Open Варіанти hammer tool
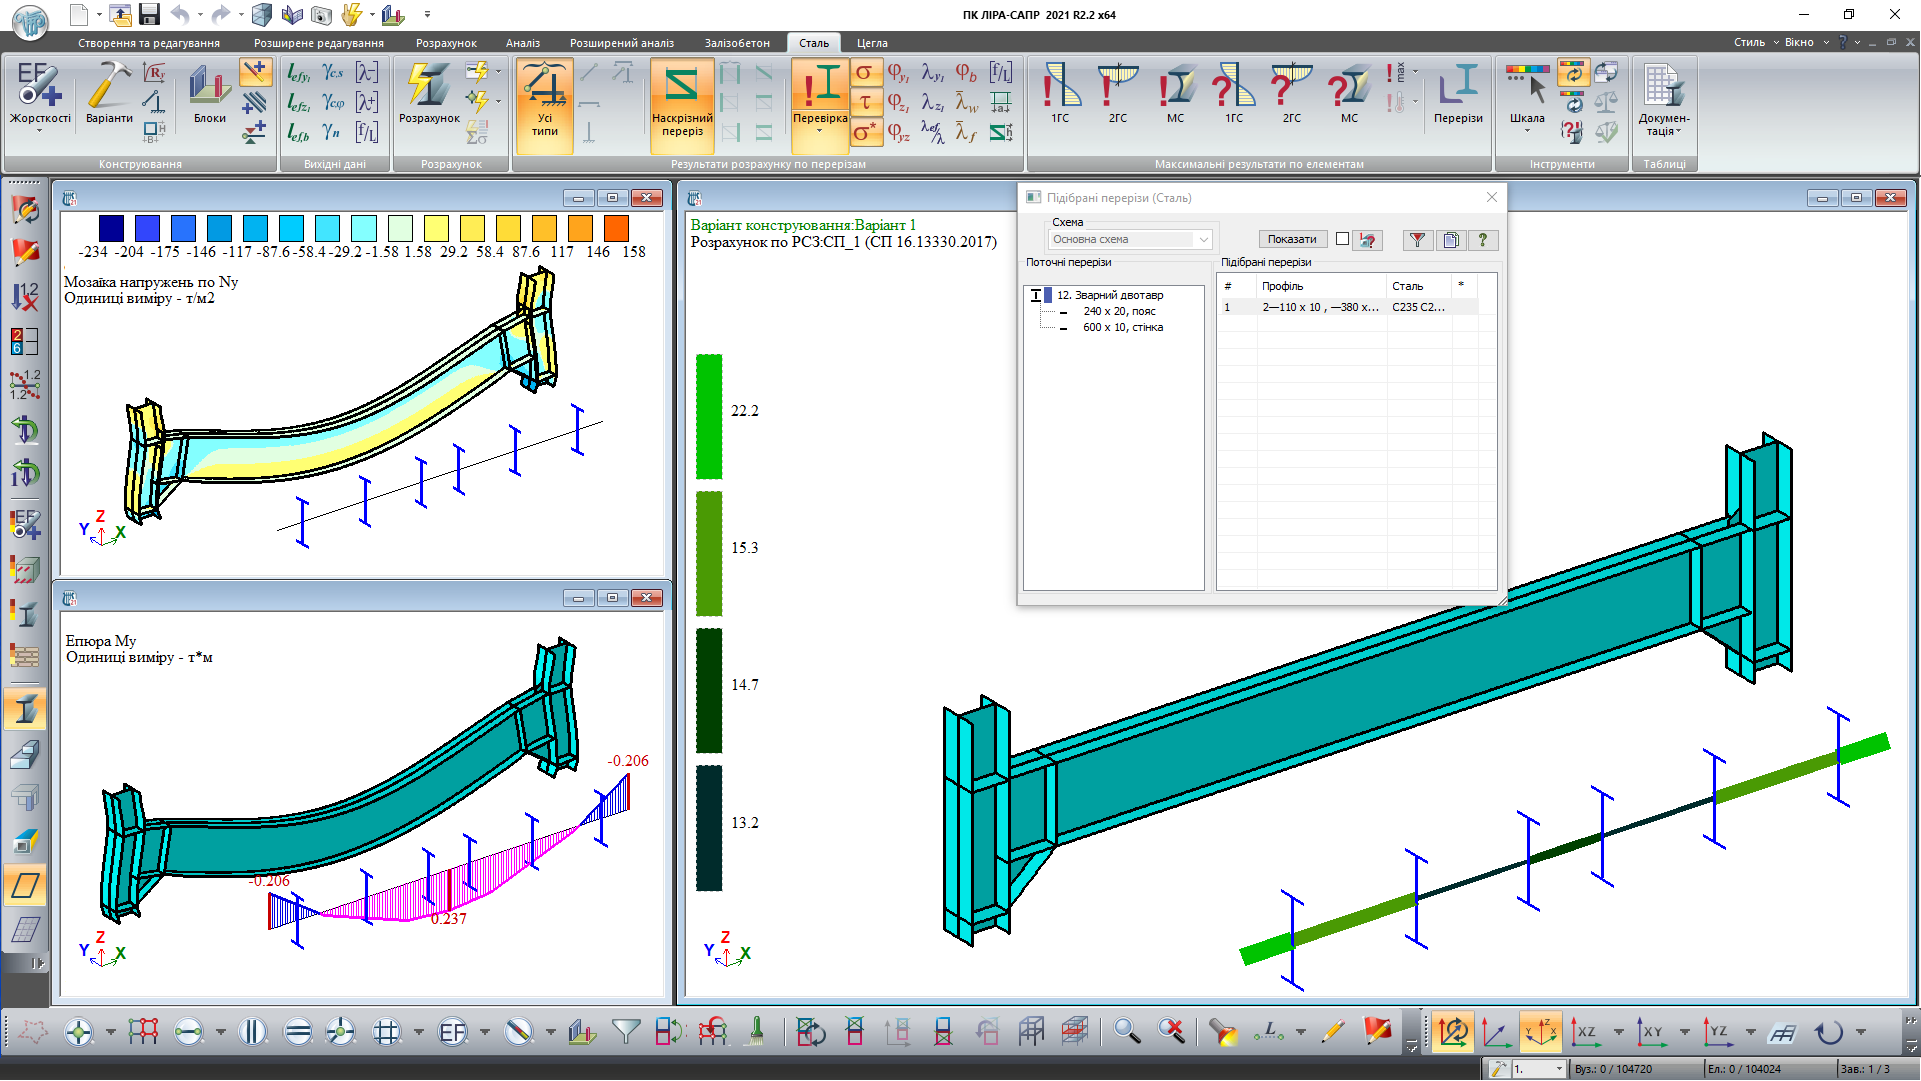Image resolution: width=1921 pixels, height=1081 pixels. point(109,88)
